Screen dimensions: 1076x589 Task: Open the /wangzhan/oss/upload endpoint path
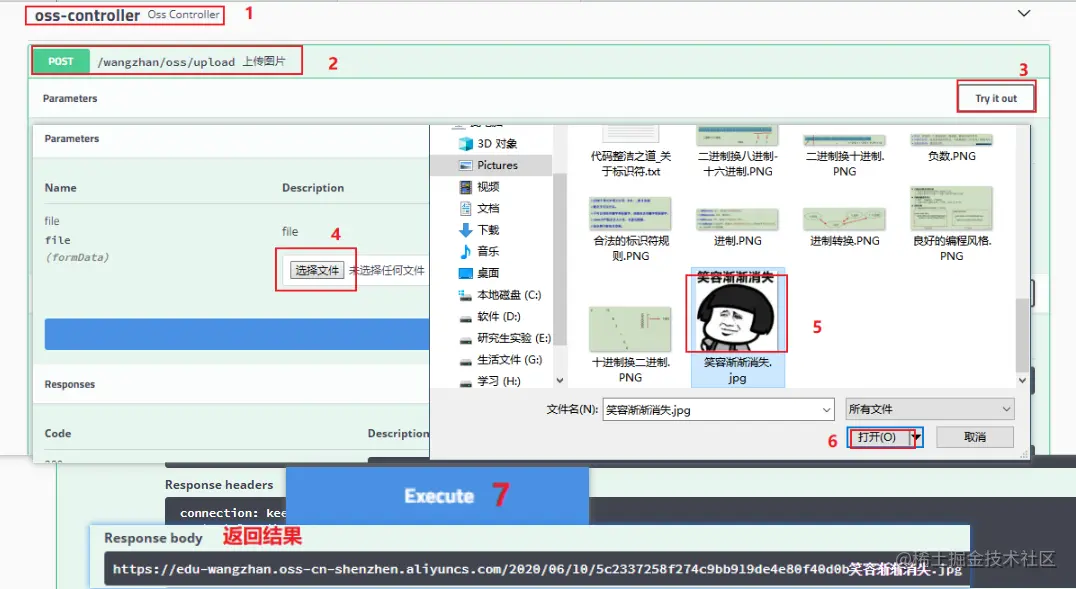click(x=166, y=62)
